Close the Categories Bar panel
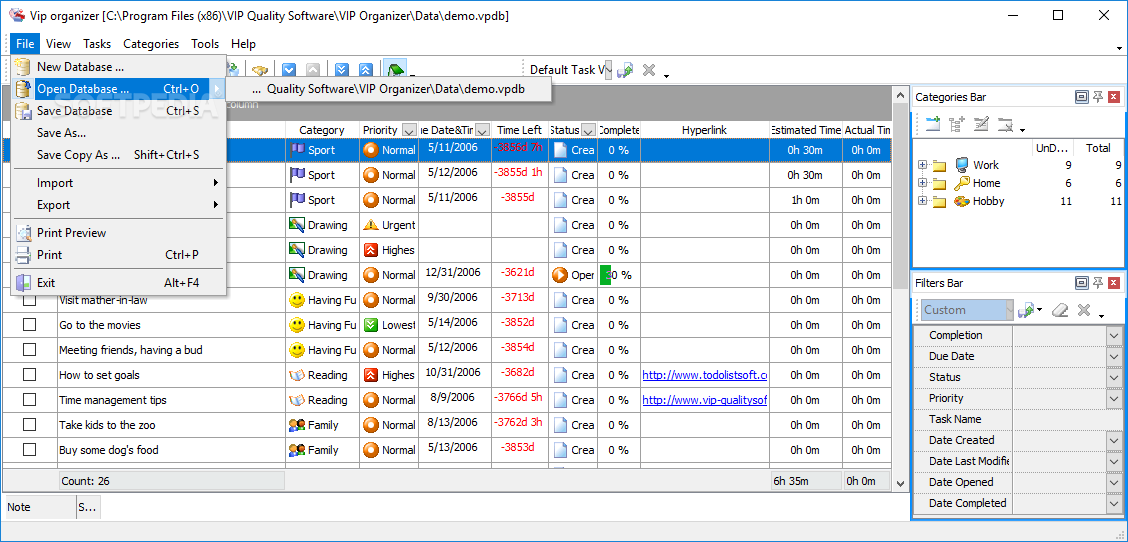 1114,97
